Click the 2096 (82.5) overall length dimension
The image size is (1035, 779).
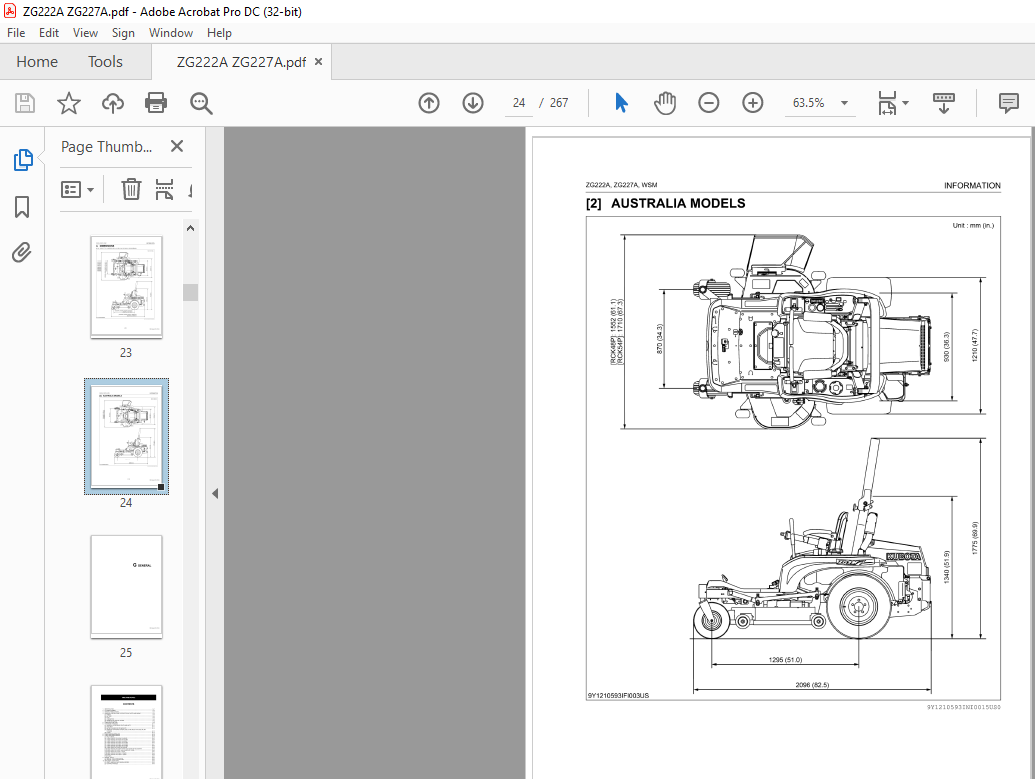click(812, 685)
